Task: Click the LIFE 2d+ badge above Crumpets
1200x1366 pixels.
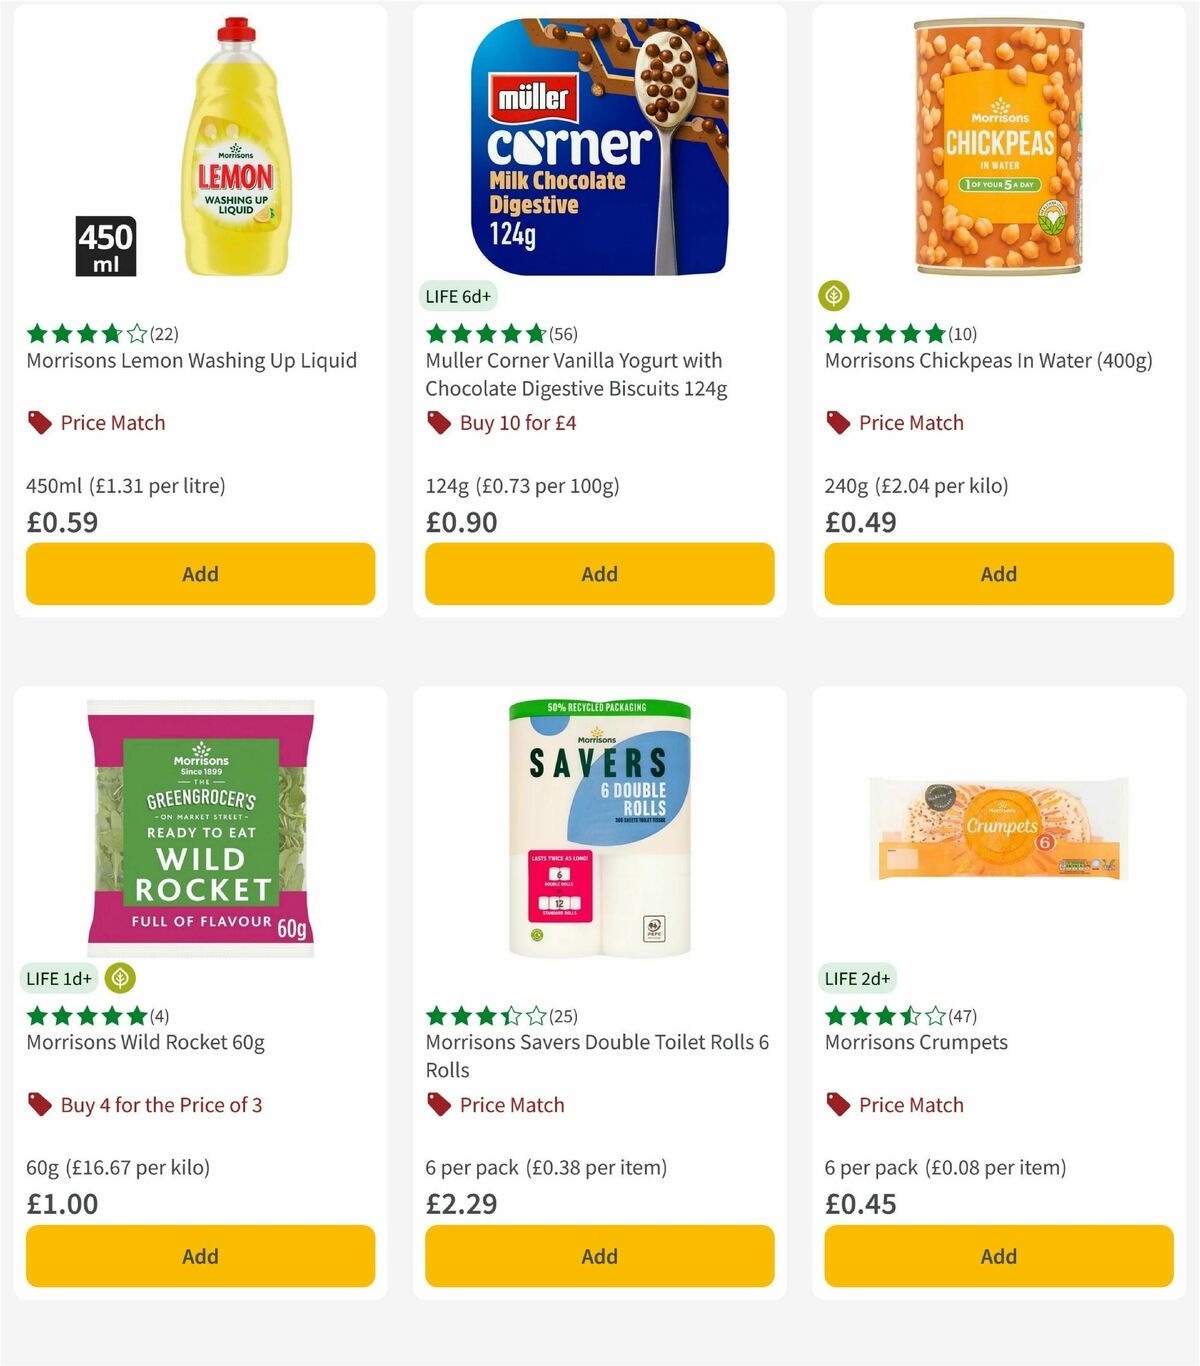Action: (858, 978)
